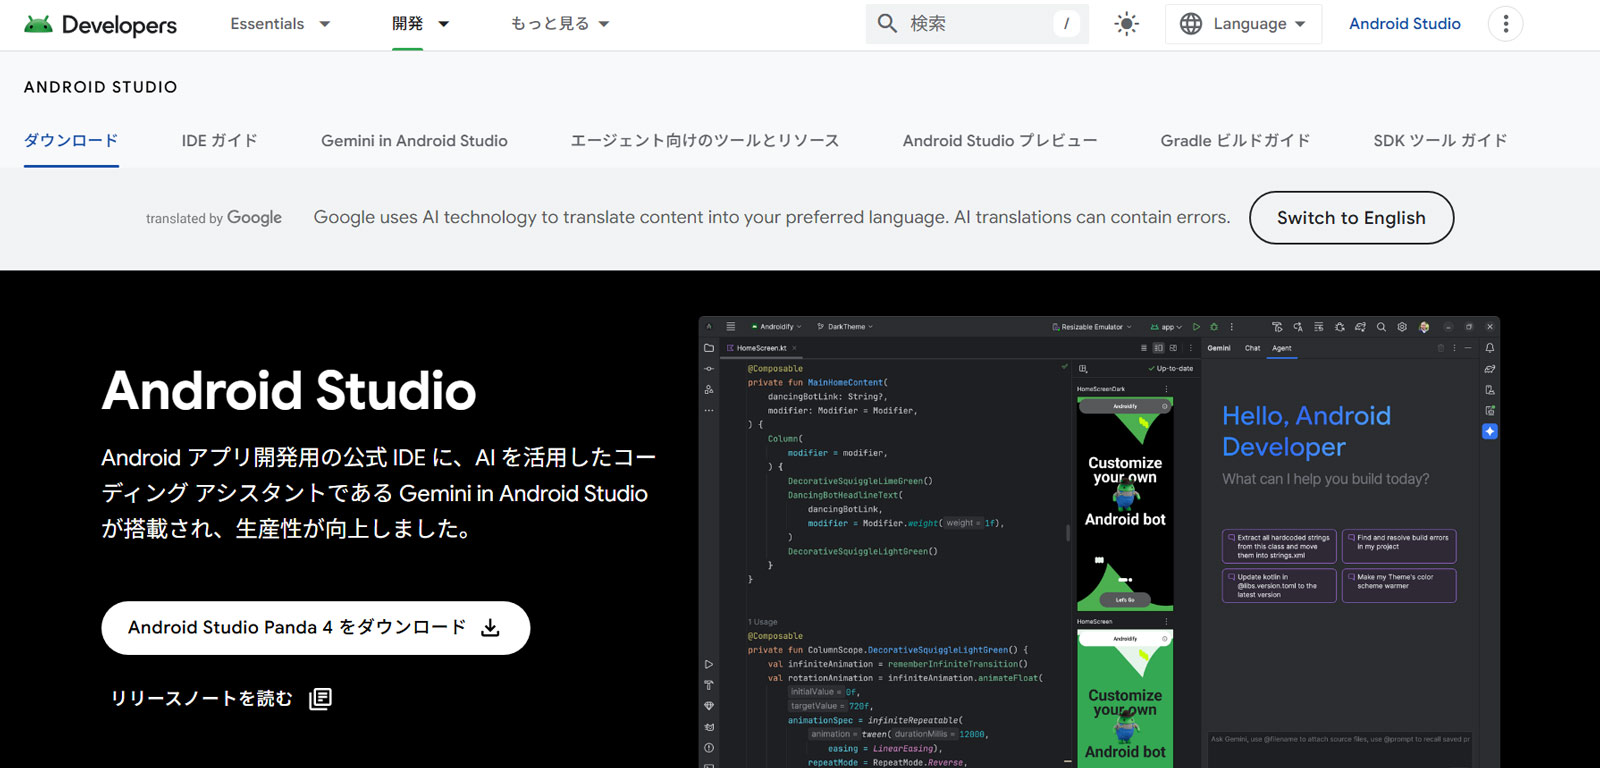This screenshot has width=1600, height=768.
Task: Click 'Make my Theme's color scheme warmer' card
Action: pyautogui.click(x=1399, y=585)
